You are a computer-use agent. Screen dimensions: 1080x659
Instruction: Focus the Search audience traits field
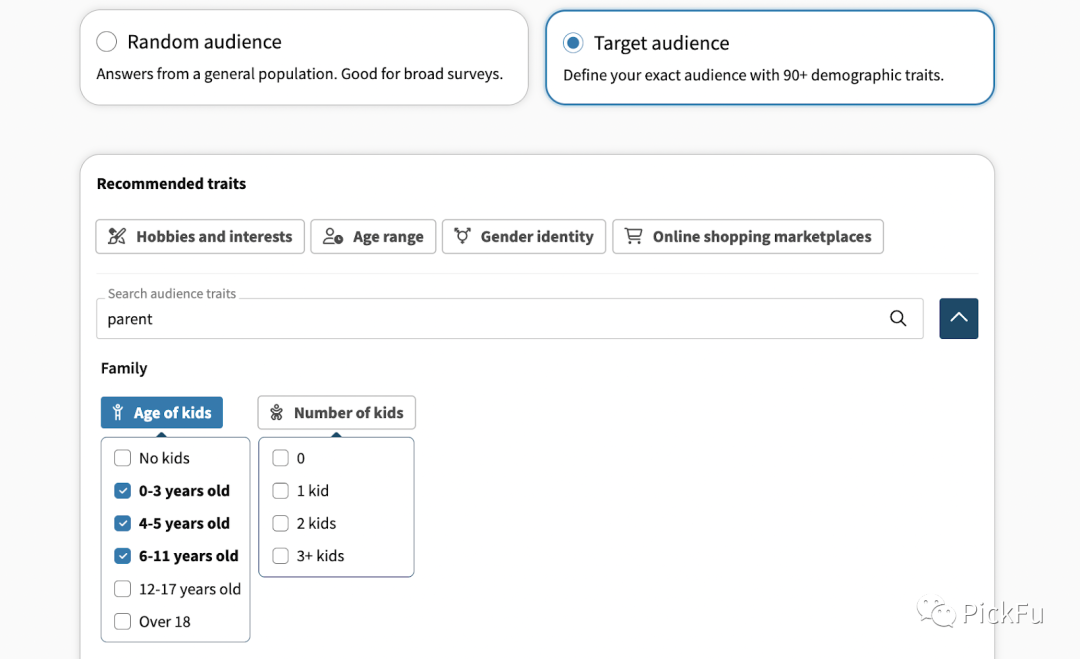[490, 319]
